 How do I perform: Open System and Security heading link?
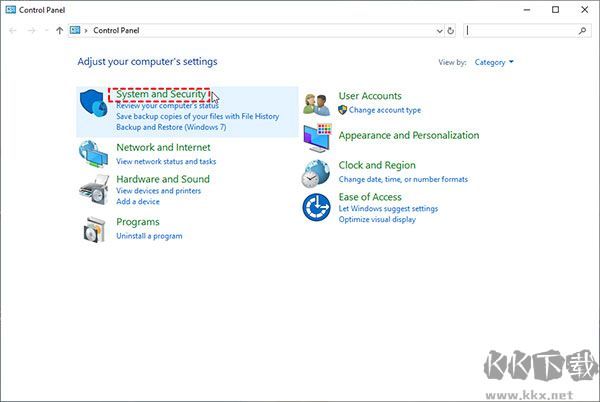[x=161, y=94]
